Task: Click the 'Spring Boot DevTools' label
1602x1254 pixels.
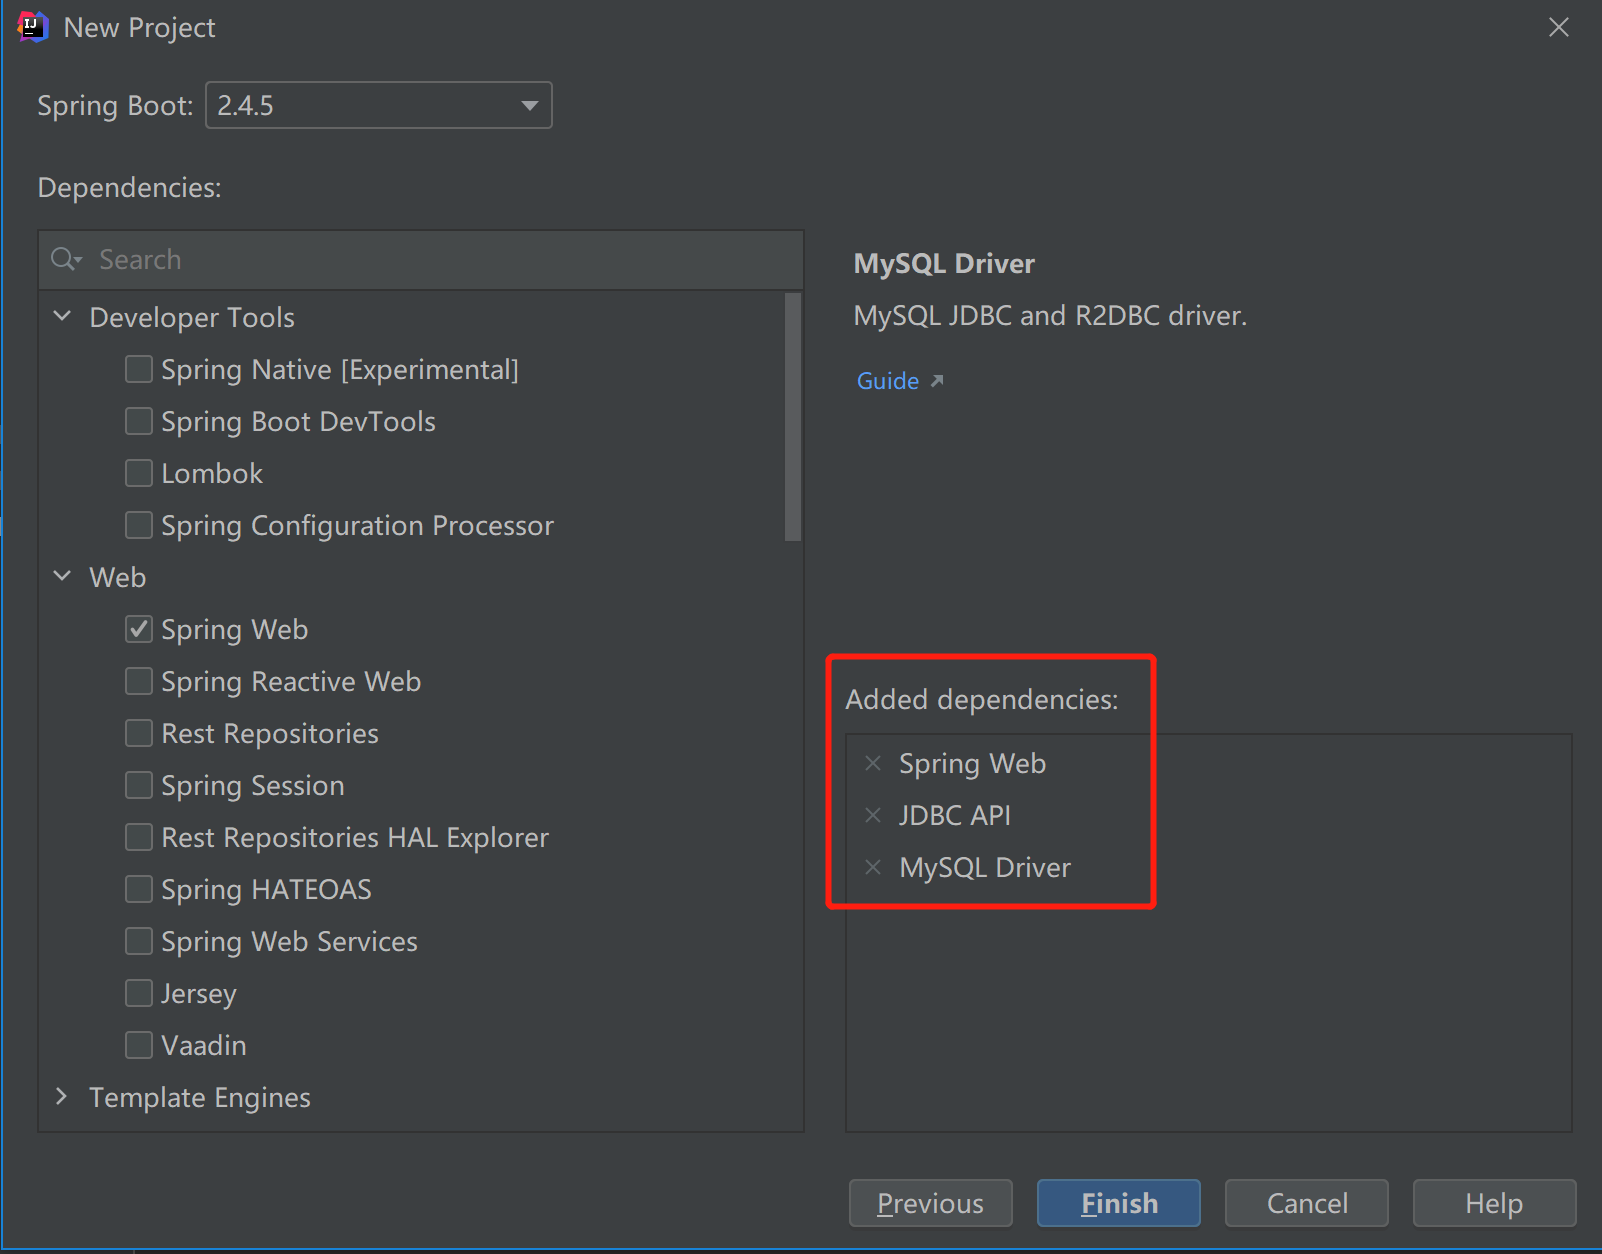Action: pyautogui.click(x=298, y=422)
